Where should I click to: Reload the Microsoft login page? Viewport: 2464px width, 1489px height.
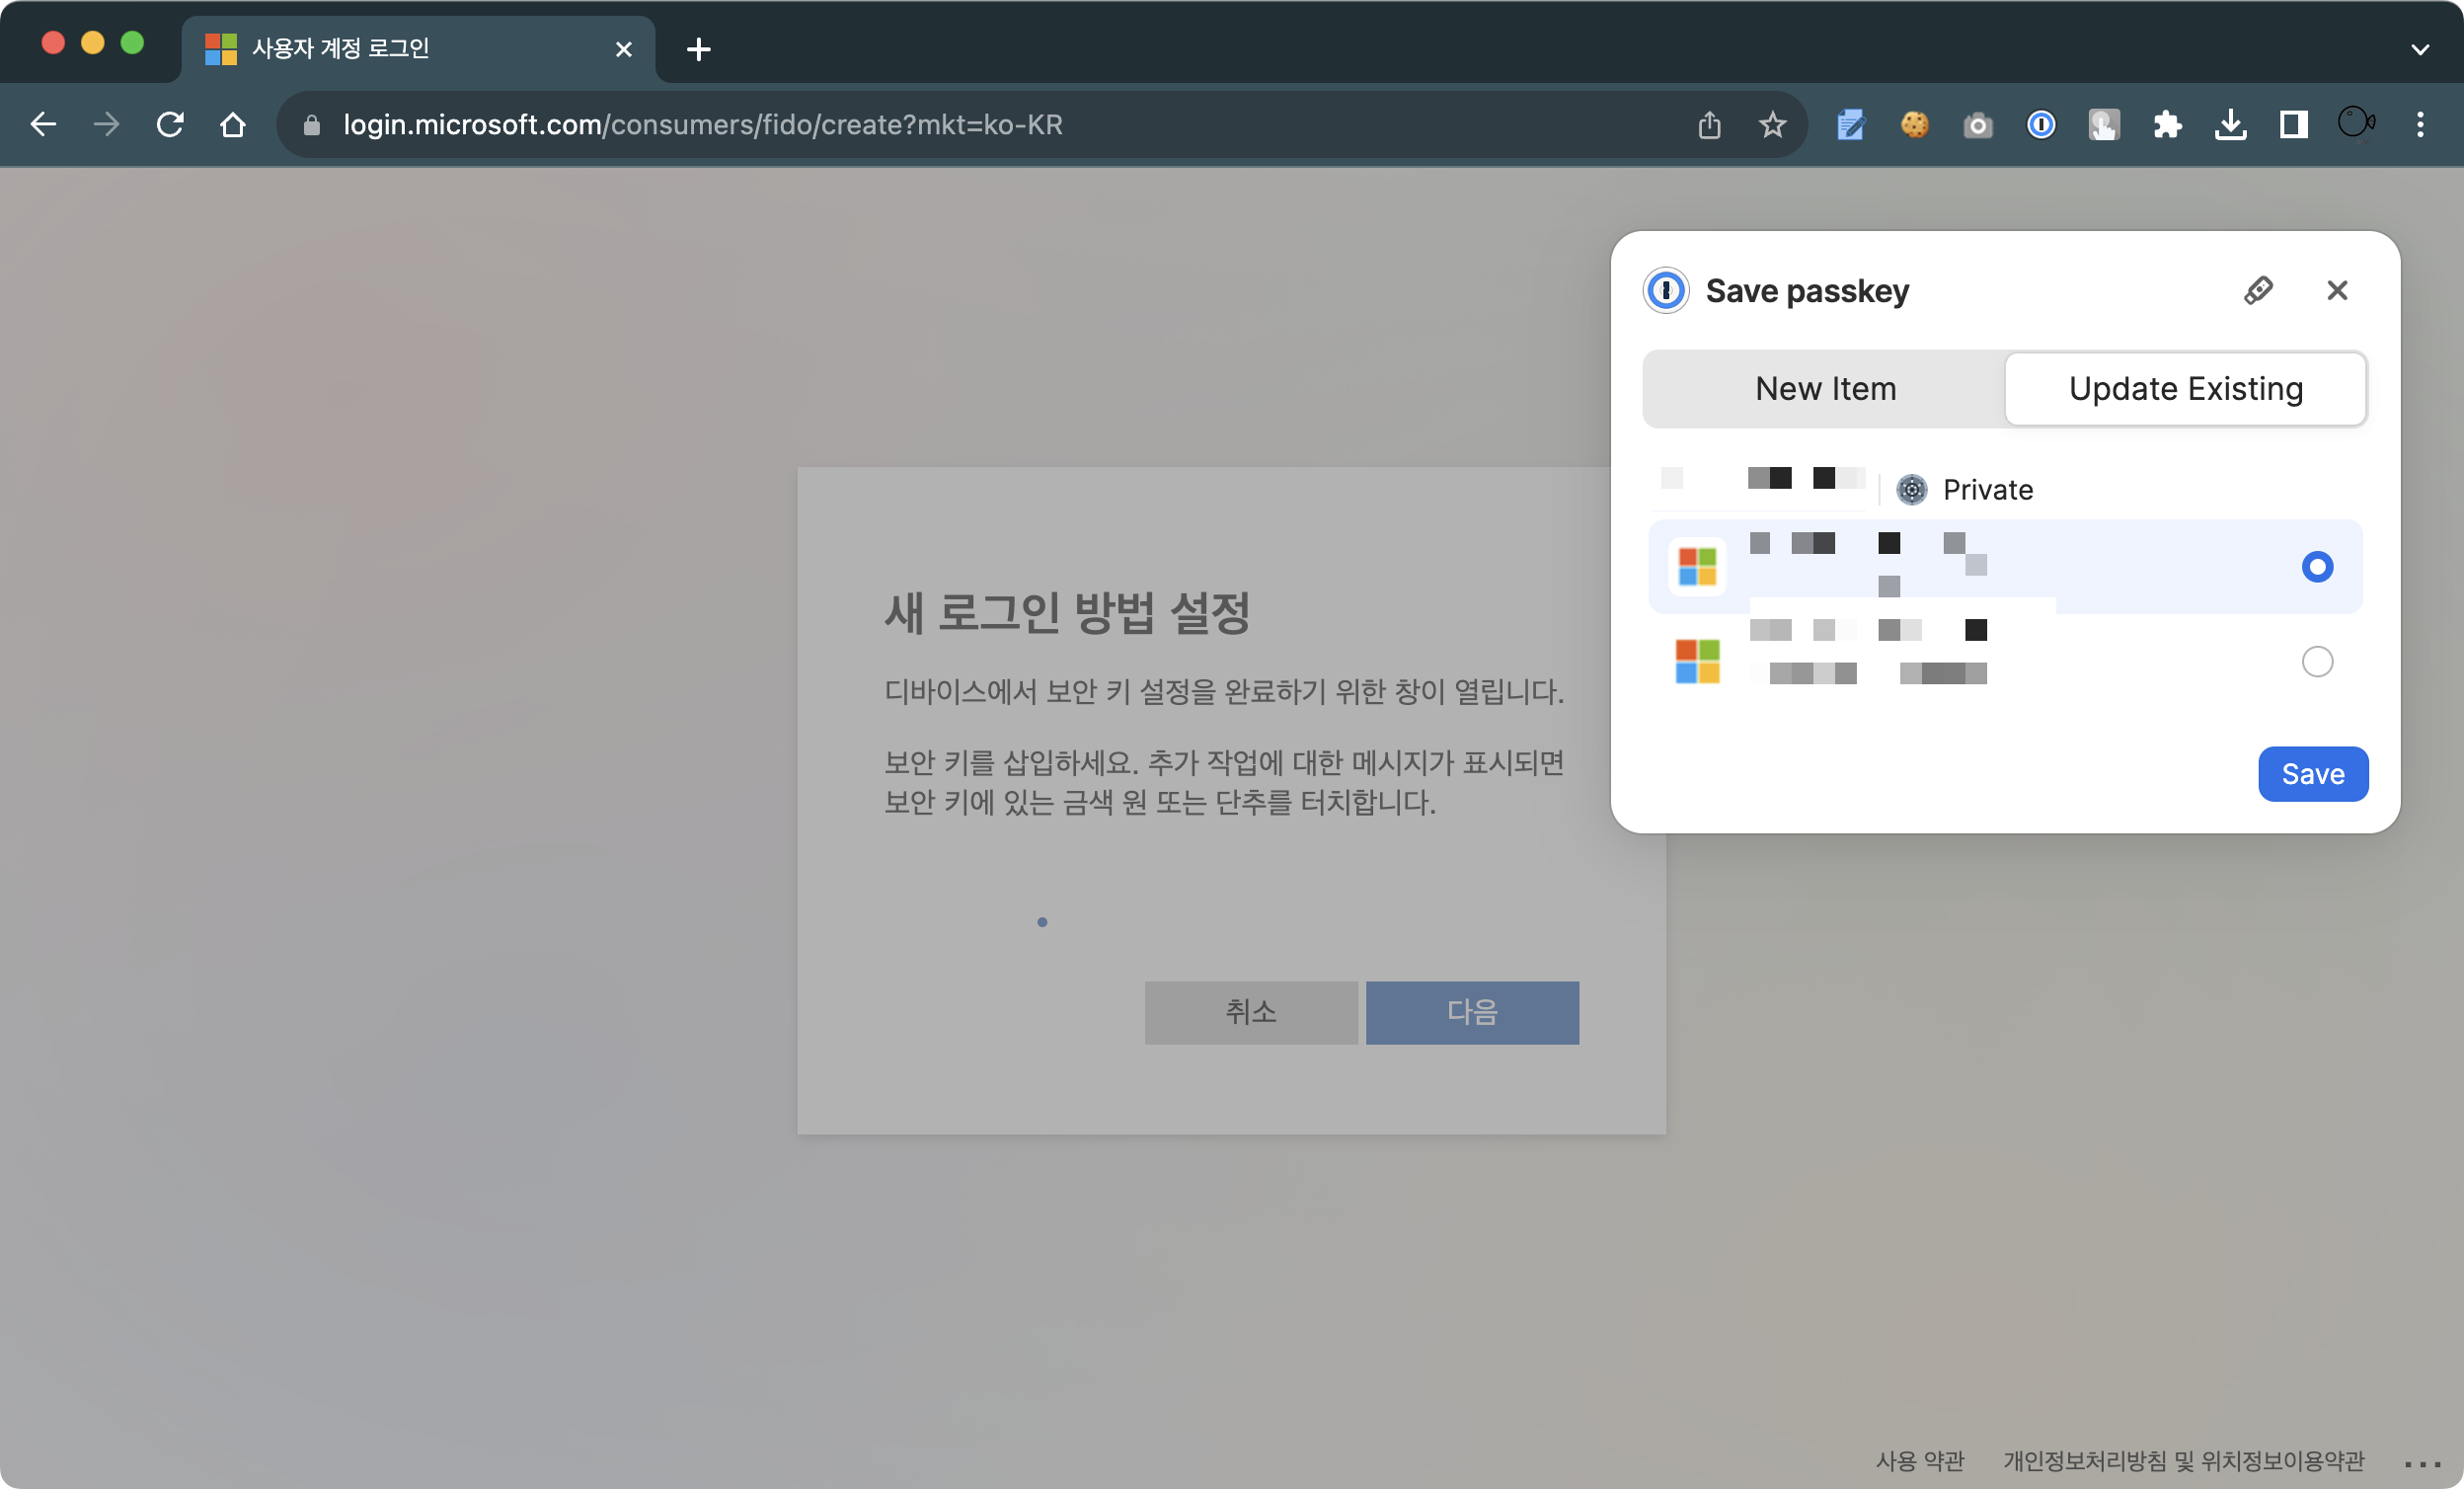point(170,125)
